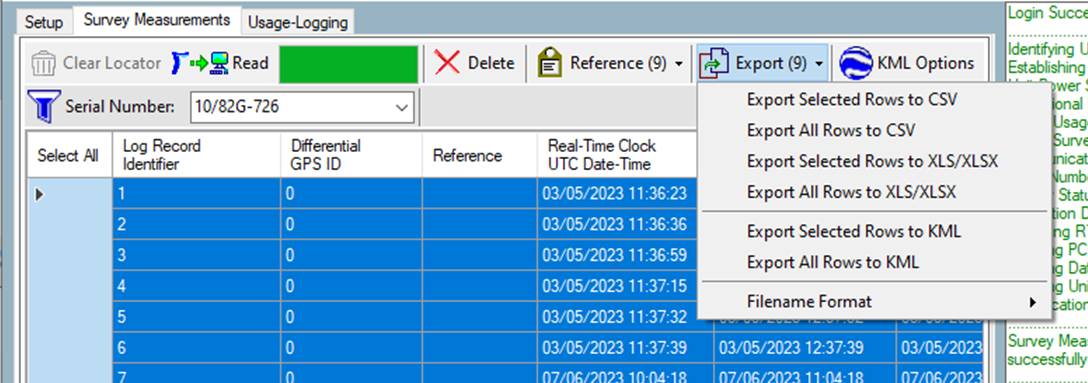Switch to the Setup tab
The height and width of the screenshot is (383, 1088).
(44, 22)
